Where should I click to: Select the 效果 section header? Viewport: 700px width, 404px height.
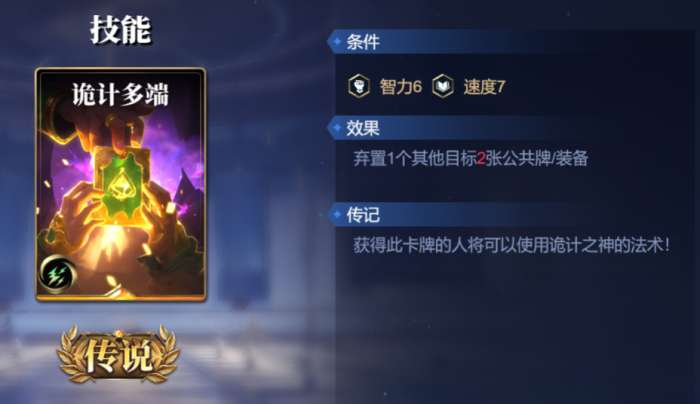[363, 128]
